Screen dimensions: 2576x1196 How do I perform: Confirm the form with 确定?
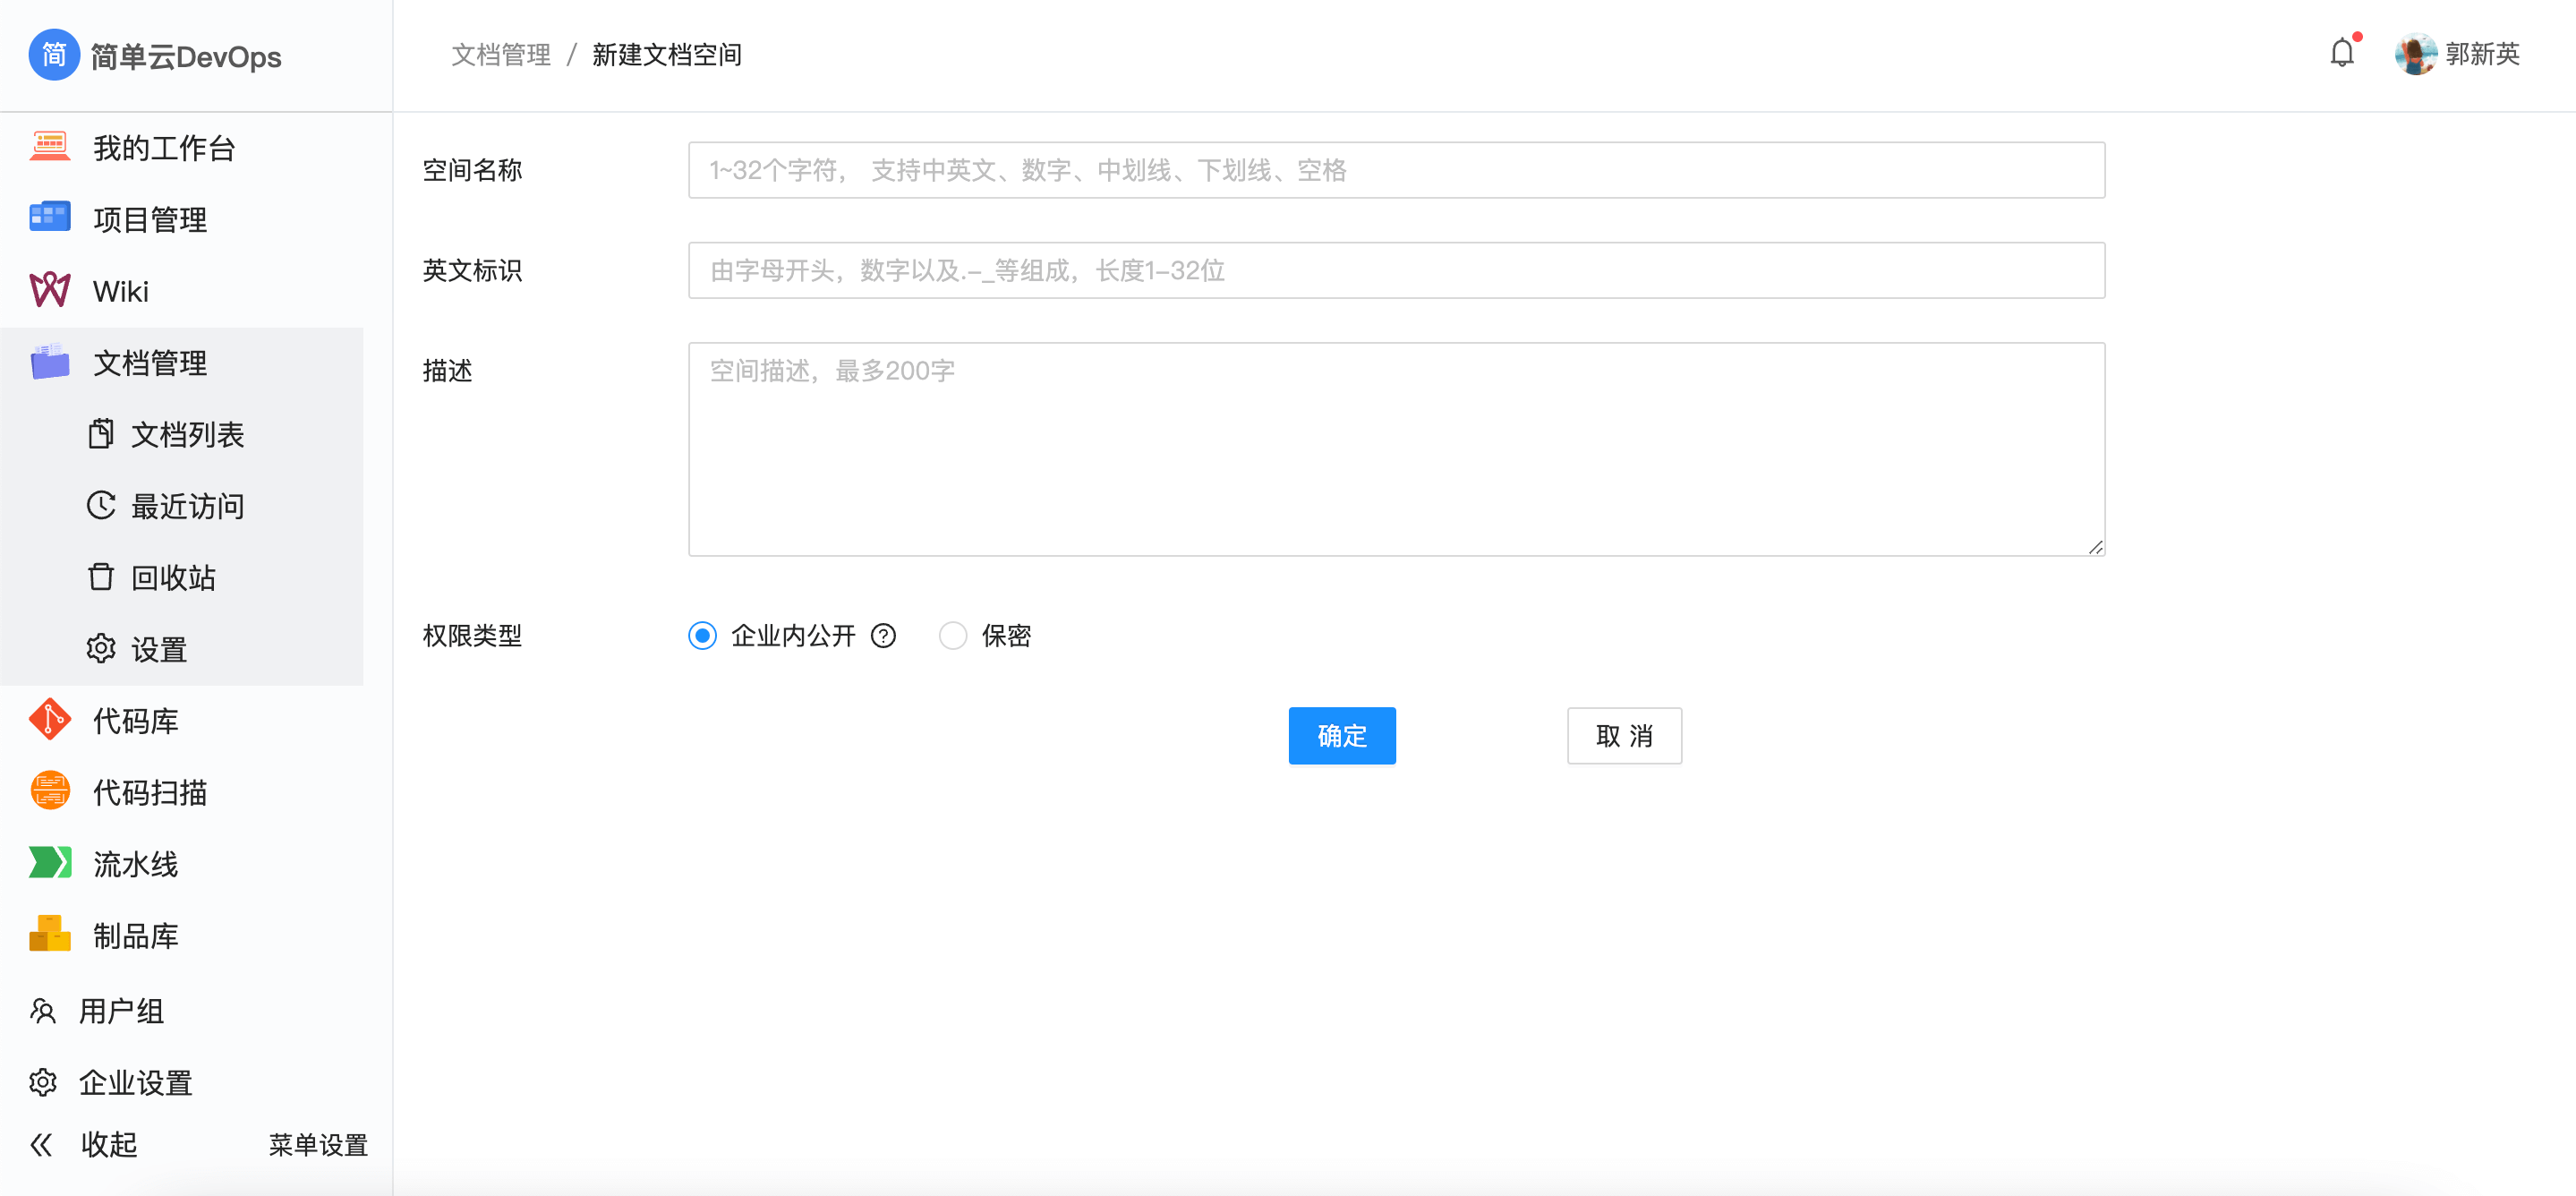click(x=1342, y=736)
